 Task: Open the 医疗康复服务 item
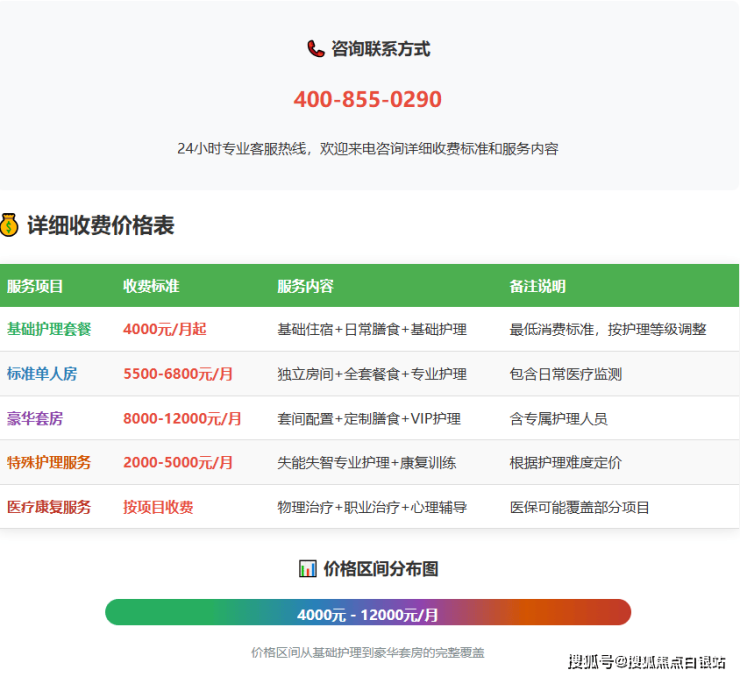49,507
